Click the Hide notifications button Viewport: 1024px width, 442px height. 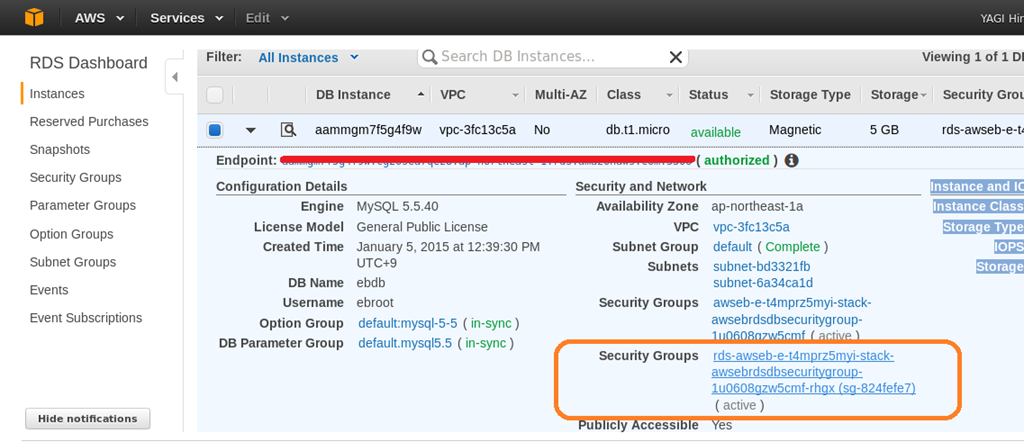[x=88, y=418]
